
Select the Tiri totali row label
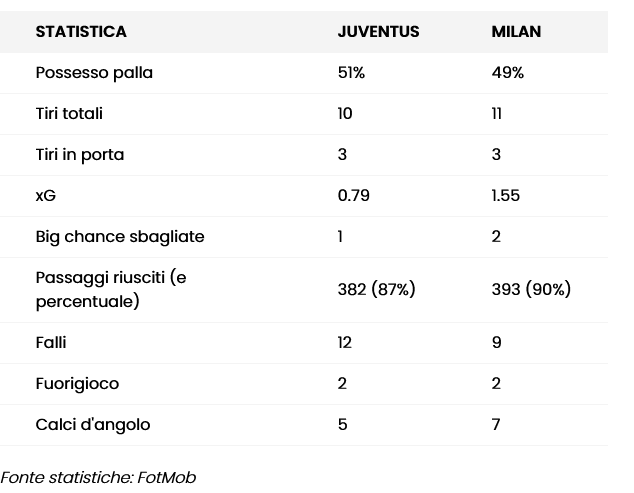click(69, 114)
